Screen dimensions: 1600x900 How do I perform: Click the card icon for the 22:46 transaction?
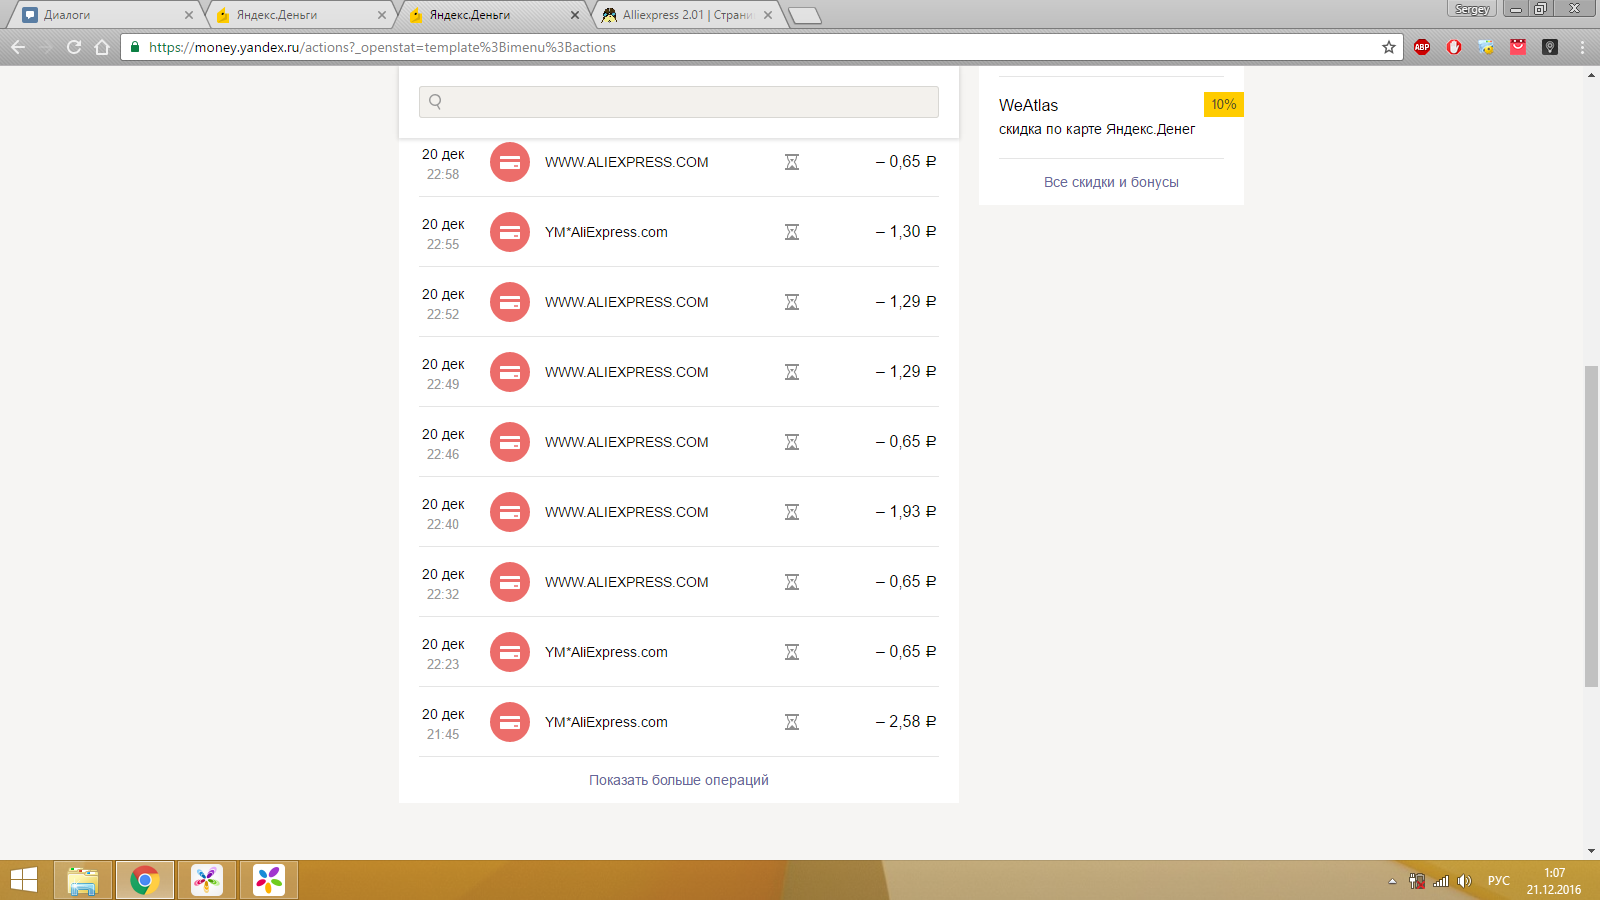tap(510, 442)
